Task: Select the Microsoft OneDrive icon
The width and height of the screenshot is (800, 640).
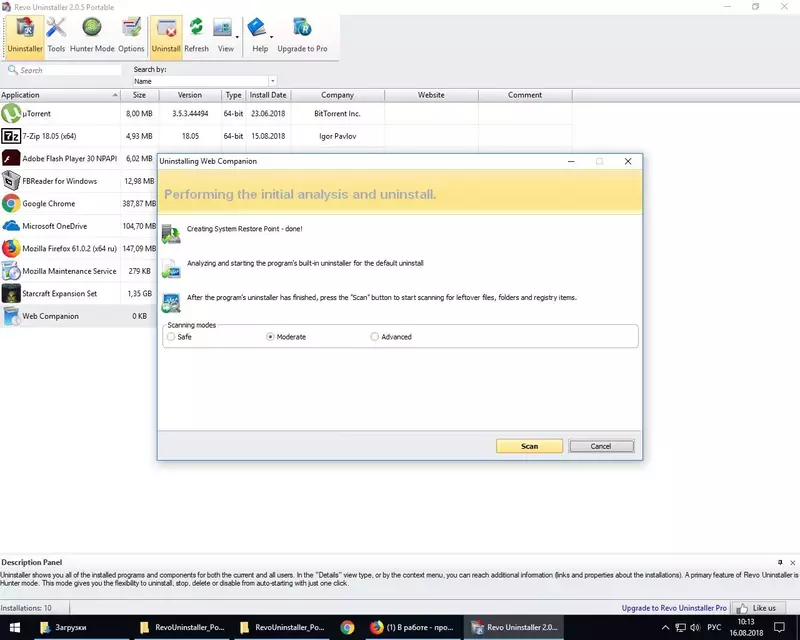Action: 11,226
